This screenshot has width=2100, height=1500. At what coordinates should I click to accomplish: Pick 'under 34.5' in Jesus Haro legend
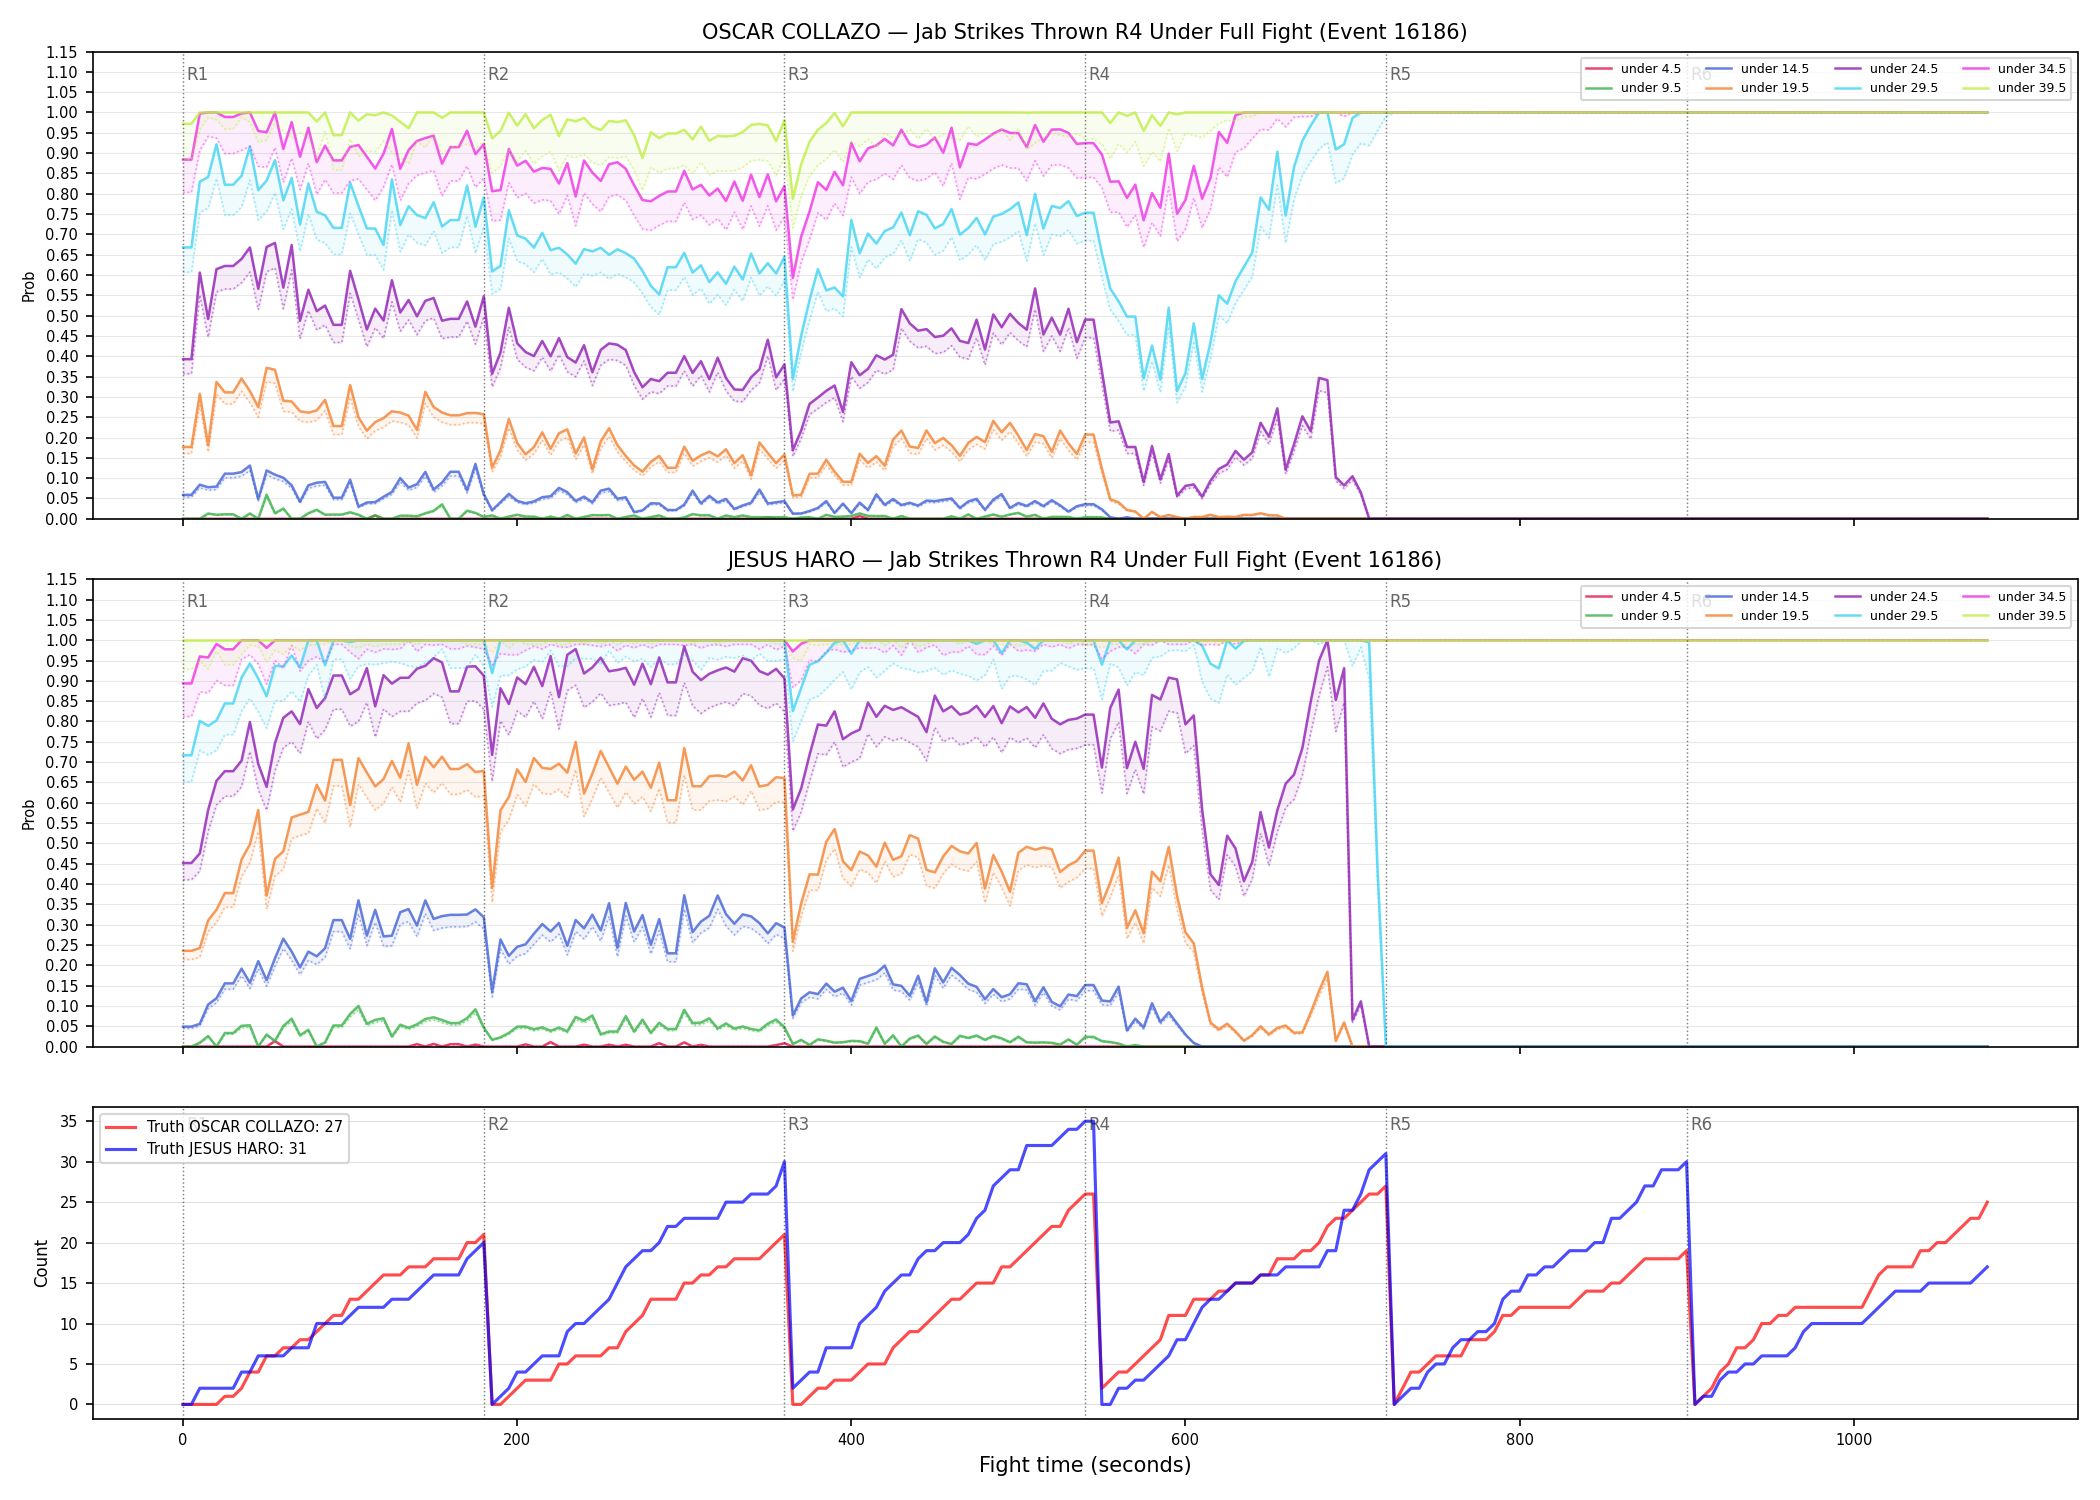[x=2014, y=597]
